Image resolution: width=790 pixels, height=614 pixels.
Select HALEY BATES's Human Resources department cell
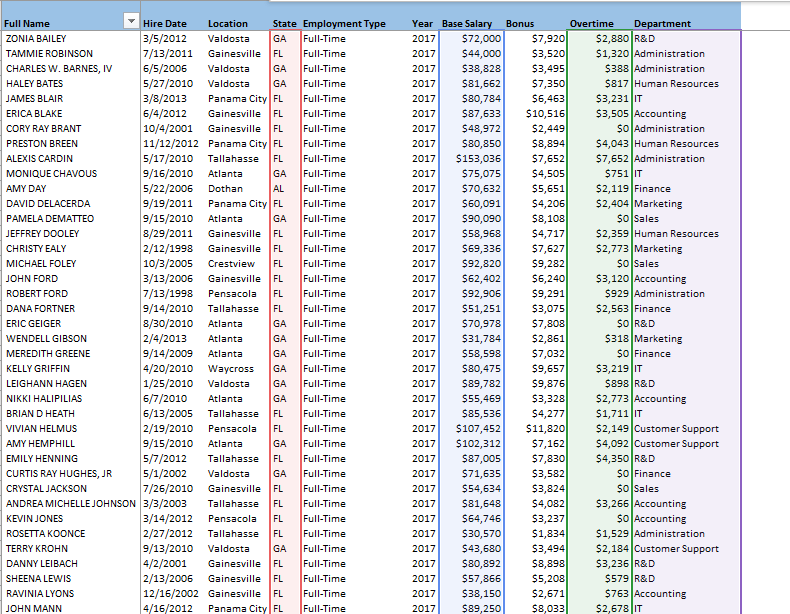[676, 84]
